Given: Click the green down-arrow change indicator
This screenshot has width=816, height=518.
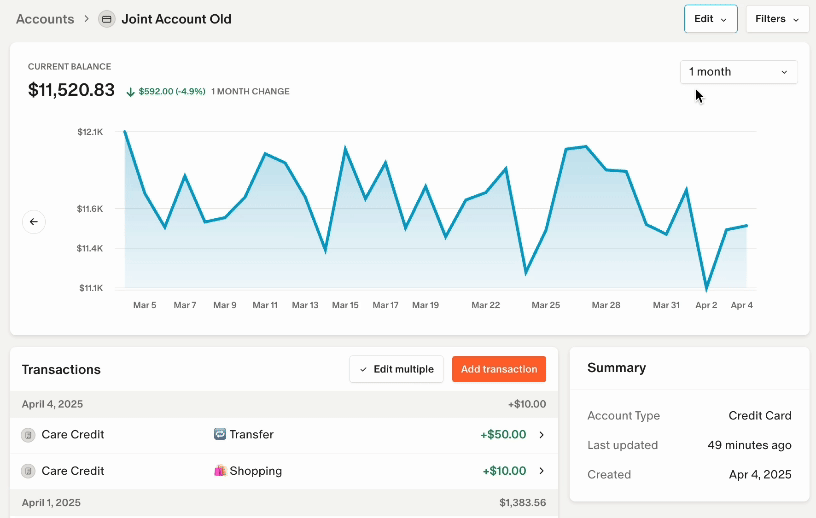Looking at the screenshot, I should (x=131, y=92).
